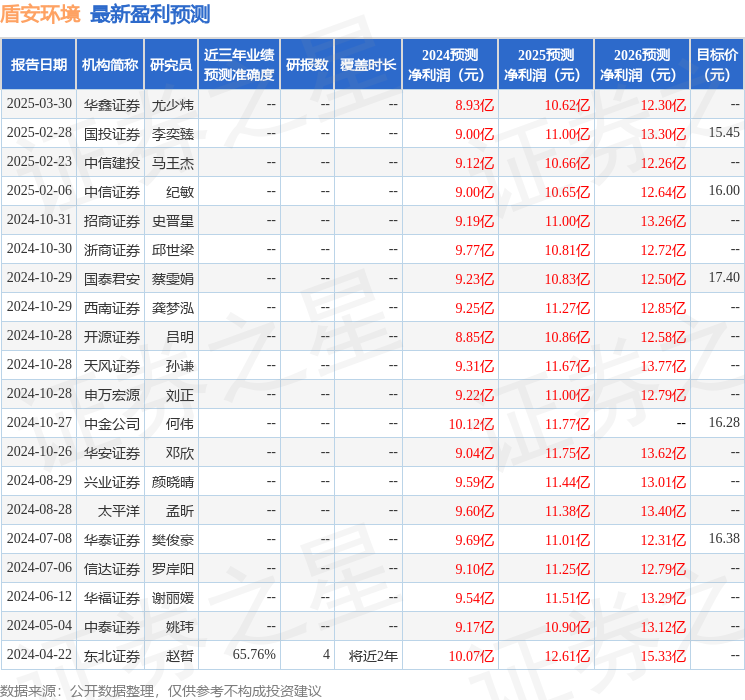Click target price 17.40
Viewport: 745px width, 700px height.
click(724, 277)
